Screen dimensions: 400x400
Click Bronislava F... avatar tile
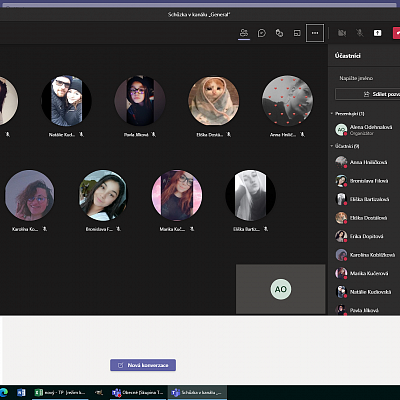103,195
